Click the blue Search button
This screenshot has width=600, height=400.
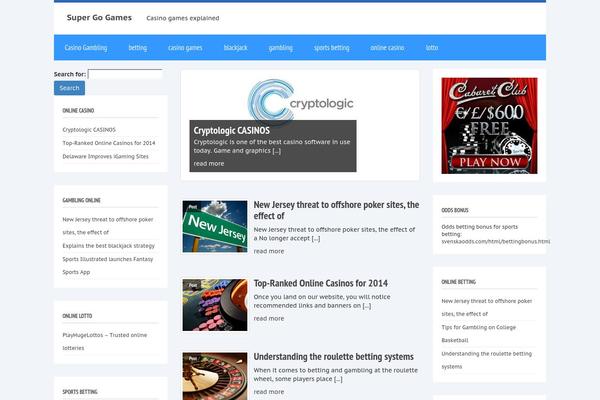tap(69, 88)
